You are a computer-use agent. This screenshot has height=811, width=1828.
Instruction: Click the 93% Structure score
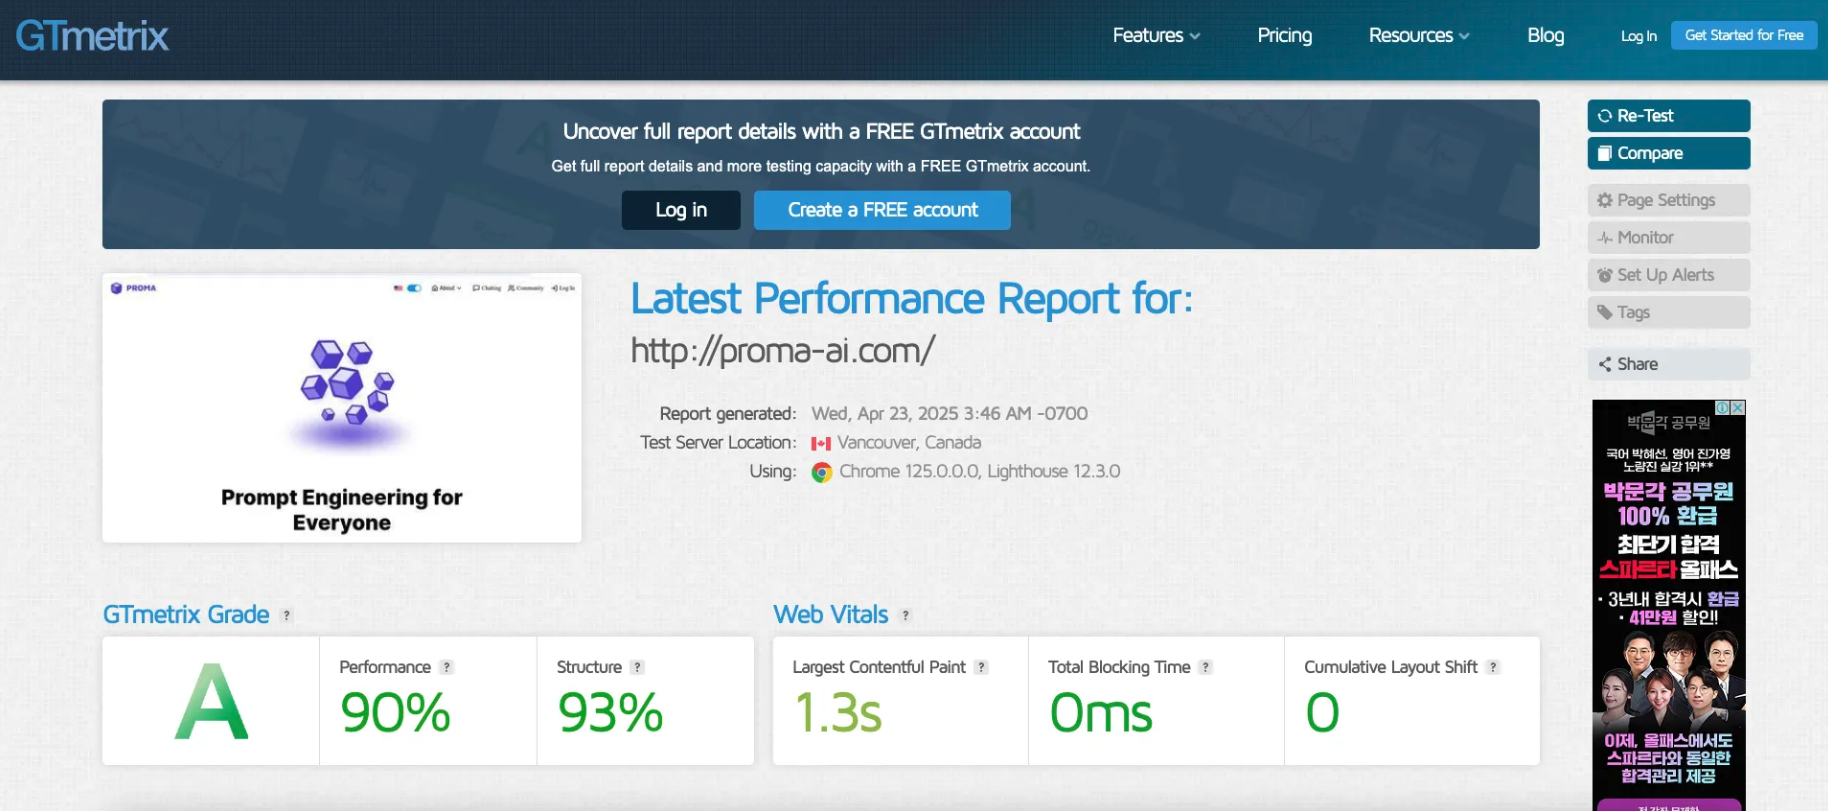[x=610, y=713]
